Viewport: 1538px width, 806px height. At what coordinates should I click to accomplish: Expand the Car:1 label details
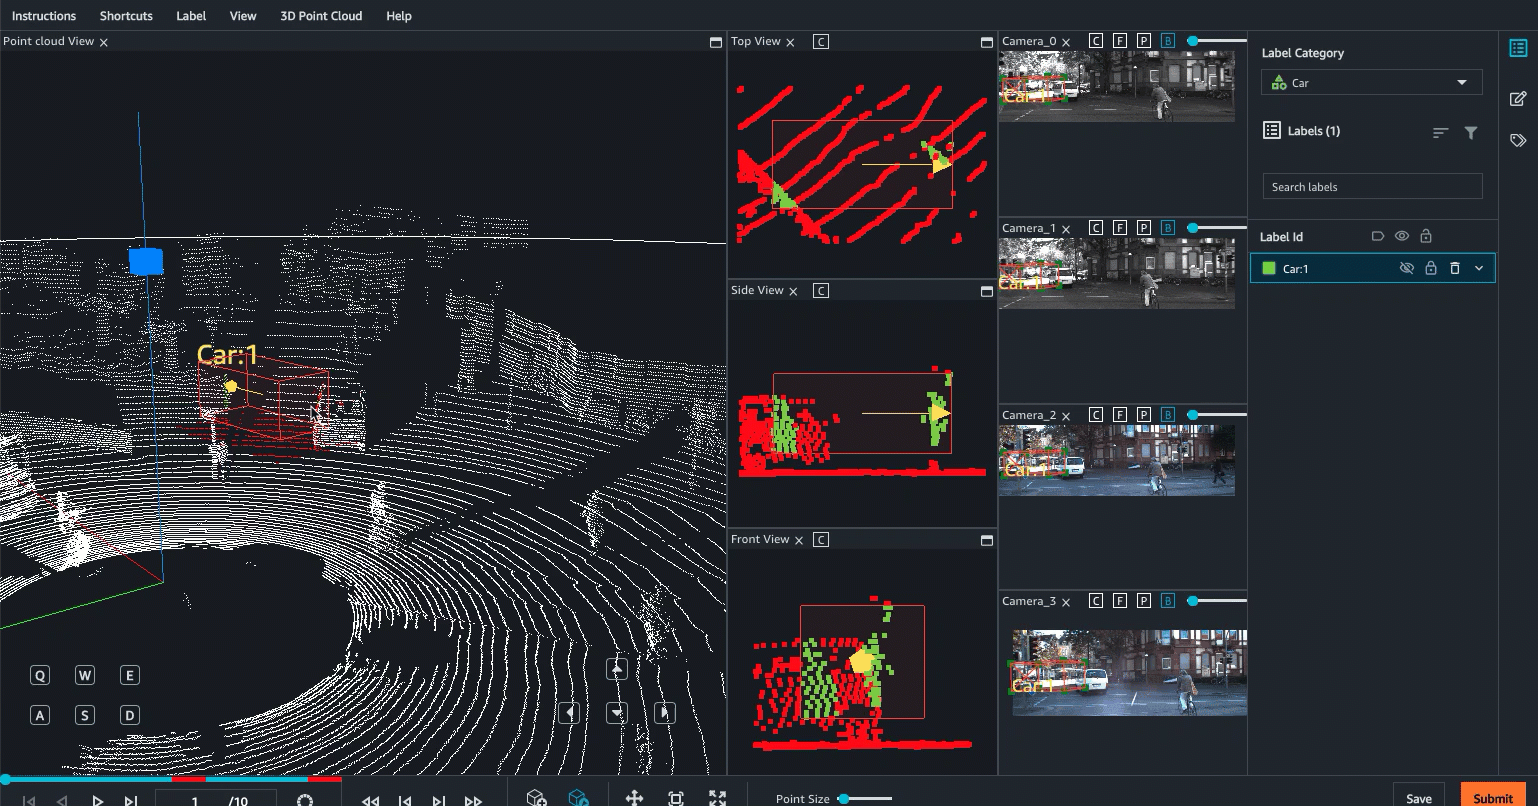(x=1479, y=268)
